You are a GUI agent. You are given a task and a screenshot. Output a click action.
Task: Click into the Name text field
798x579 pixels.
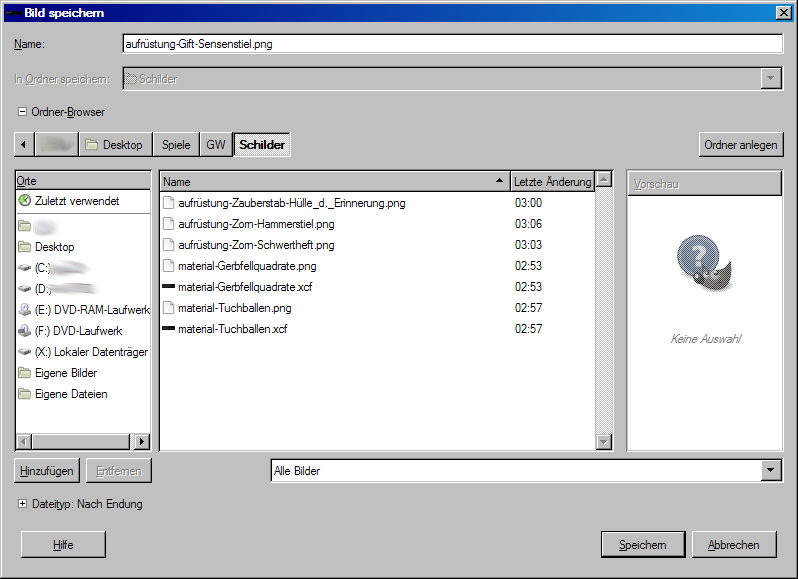450,44
